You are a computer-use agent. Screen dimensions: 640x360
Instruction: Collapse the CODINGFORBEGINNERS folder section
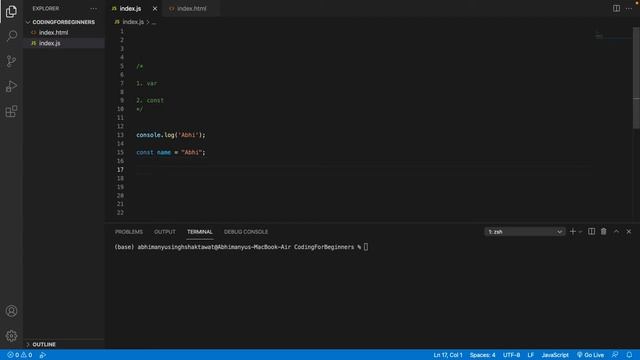click(x=64, y=22)
